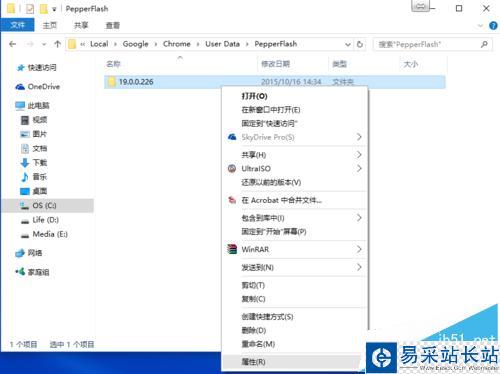500x374 pixels.
Task: Expand the 发送到(N) submenu
Action: (295, 267)
